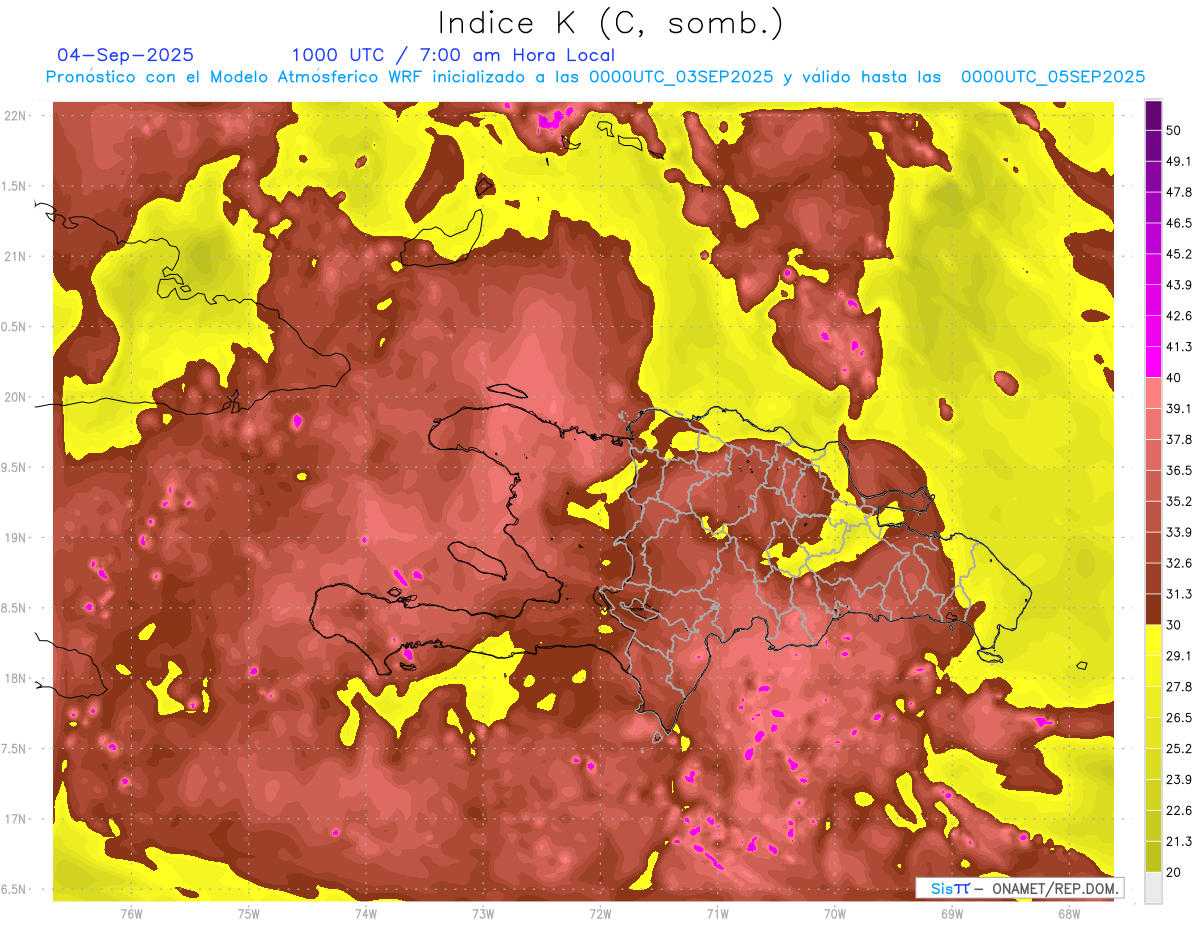Click the 'Pronóstico con el Modelo Atmósferico WRF' line
Image resolution: width=1200 pixels, height=927 pixels.
pos(595,77)
